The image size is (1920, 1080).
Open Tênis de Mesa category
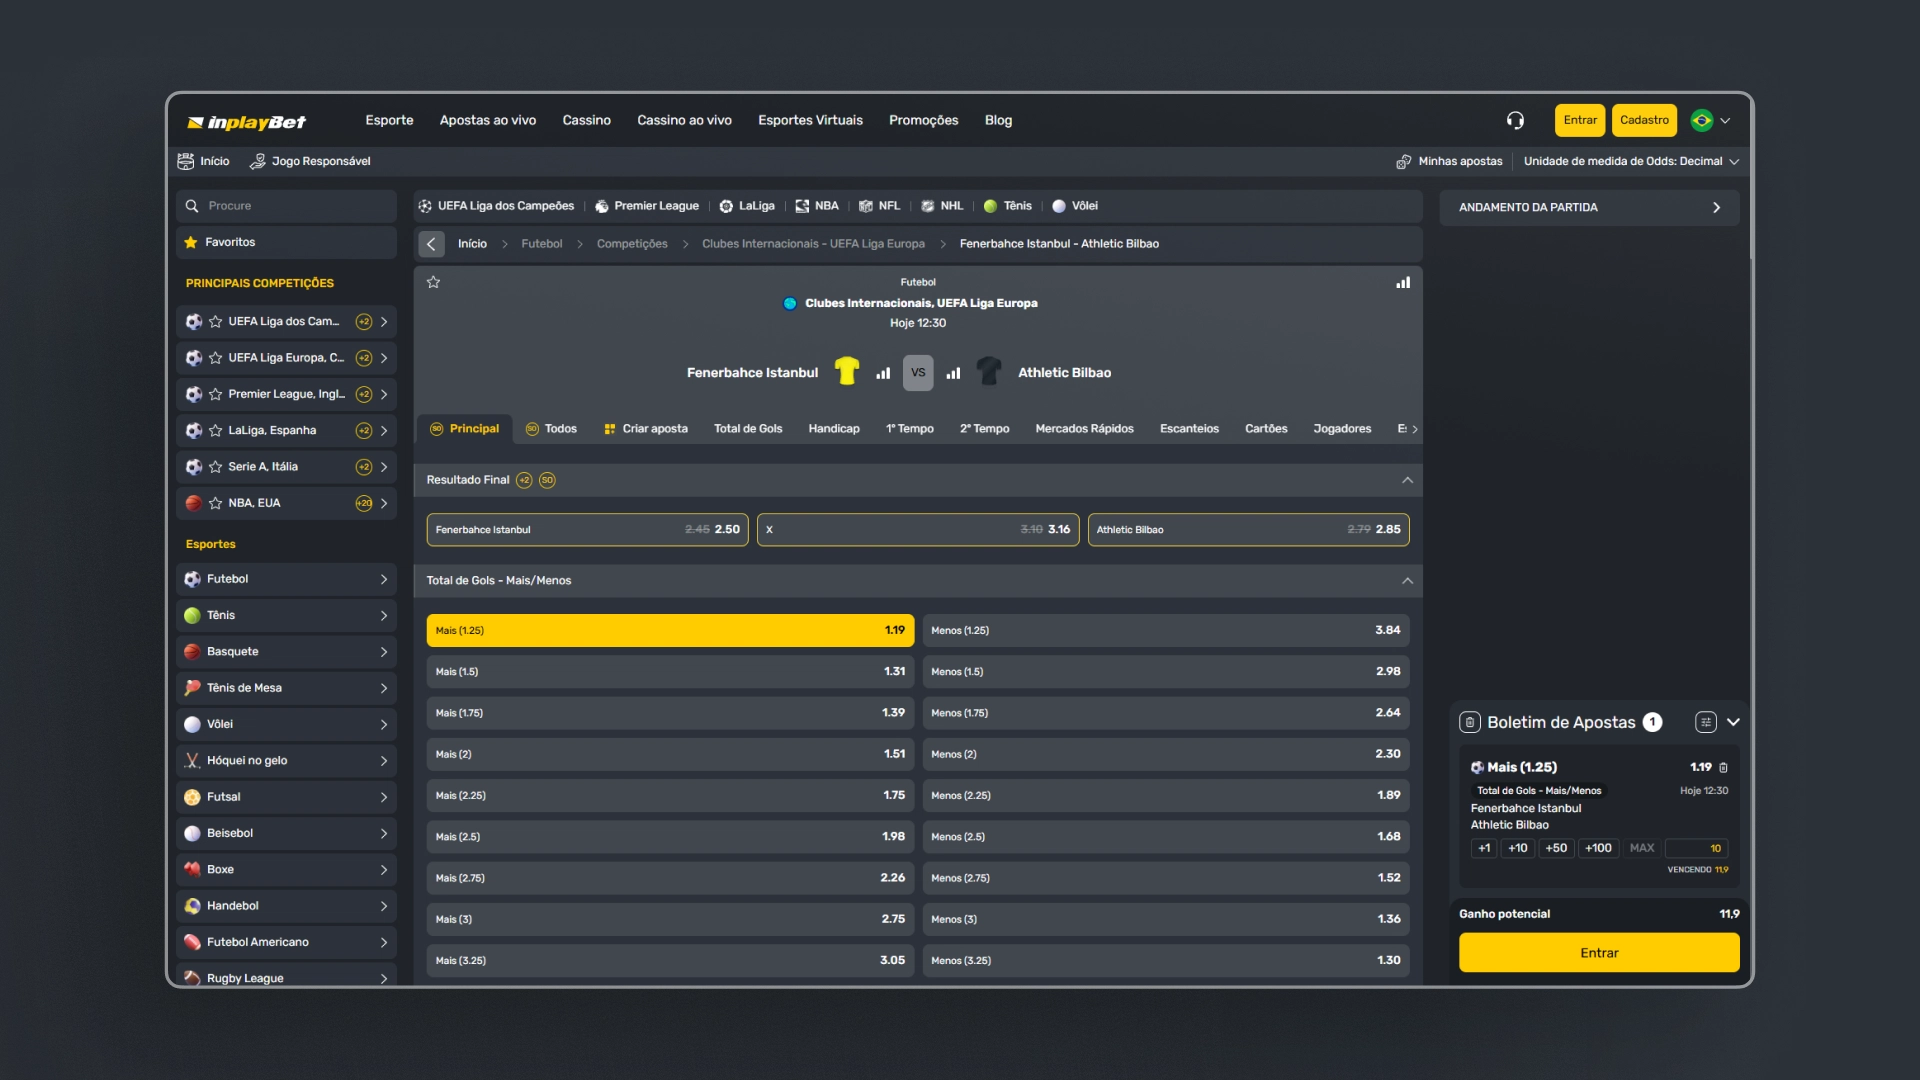(x=287, y=688)
